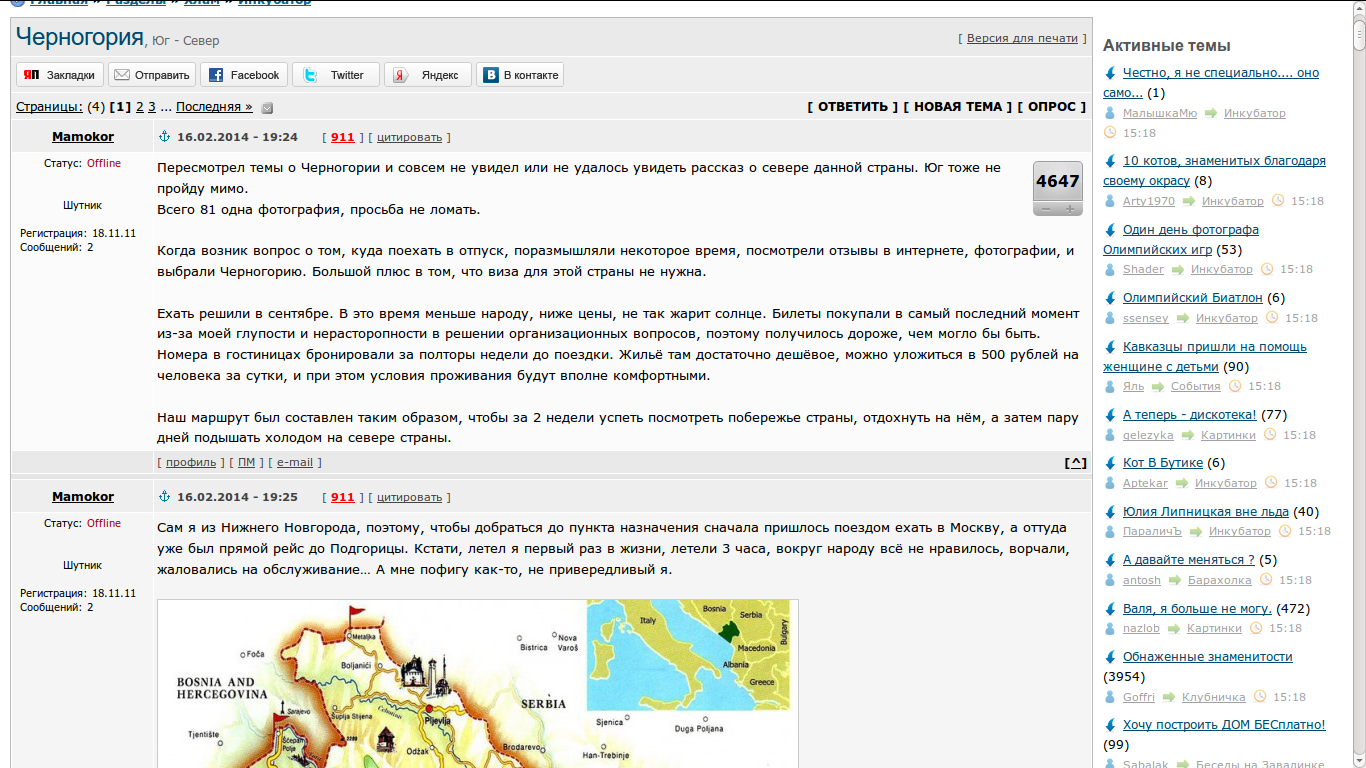Screen dimensions: 1366x768
Task: Open 'Хочу построить ДОМ БЕСплатно!' topic
Action: click(x=1224, y=725)
